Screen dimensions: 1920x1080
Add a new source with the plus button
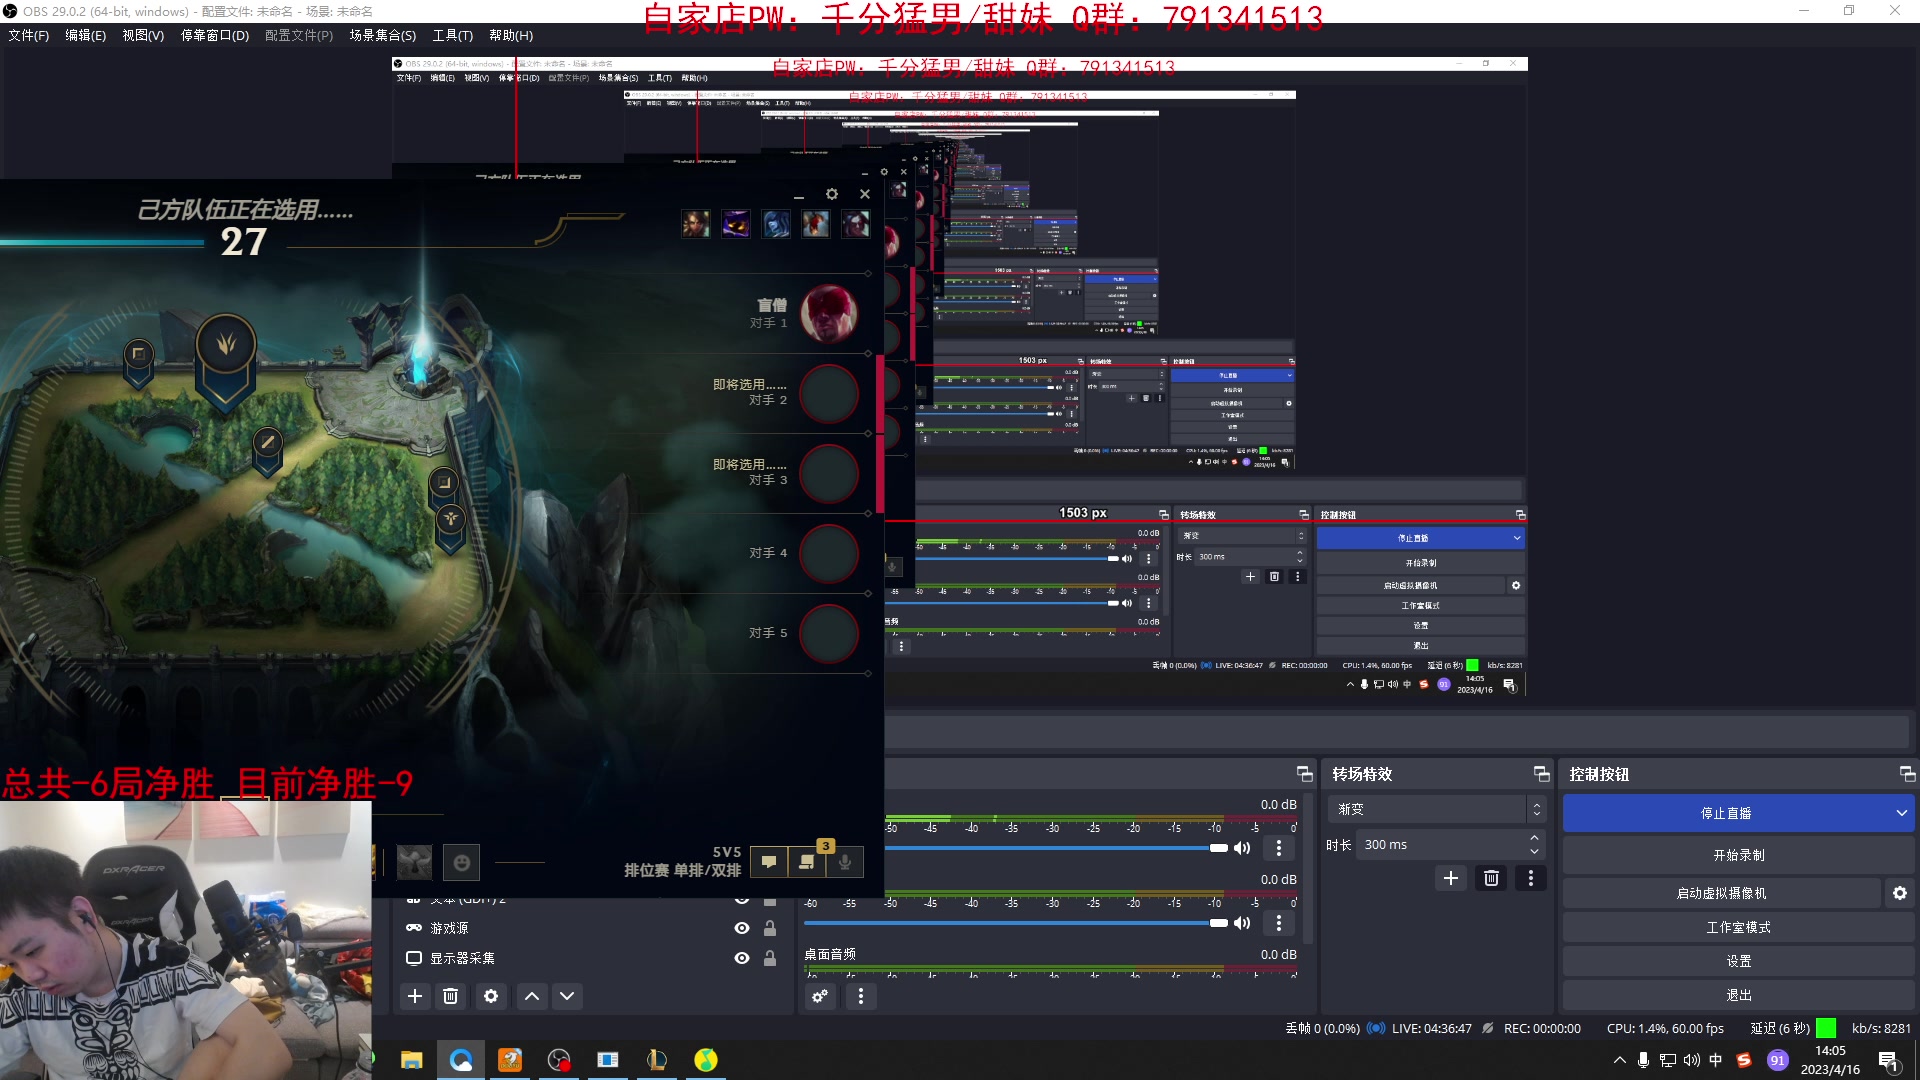pos(415,996)
